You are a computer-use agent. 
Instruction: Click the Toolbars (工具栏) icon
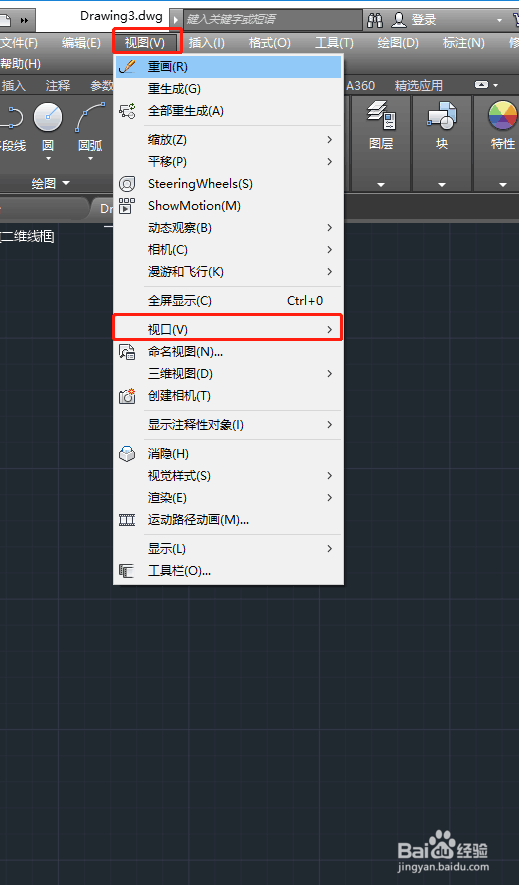127,571
